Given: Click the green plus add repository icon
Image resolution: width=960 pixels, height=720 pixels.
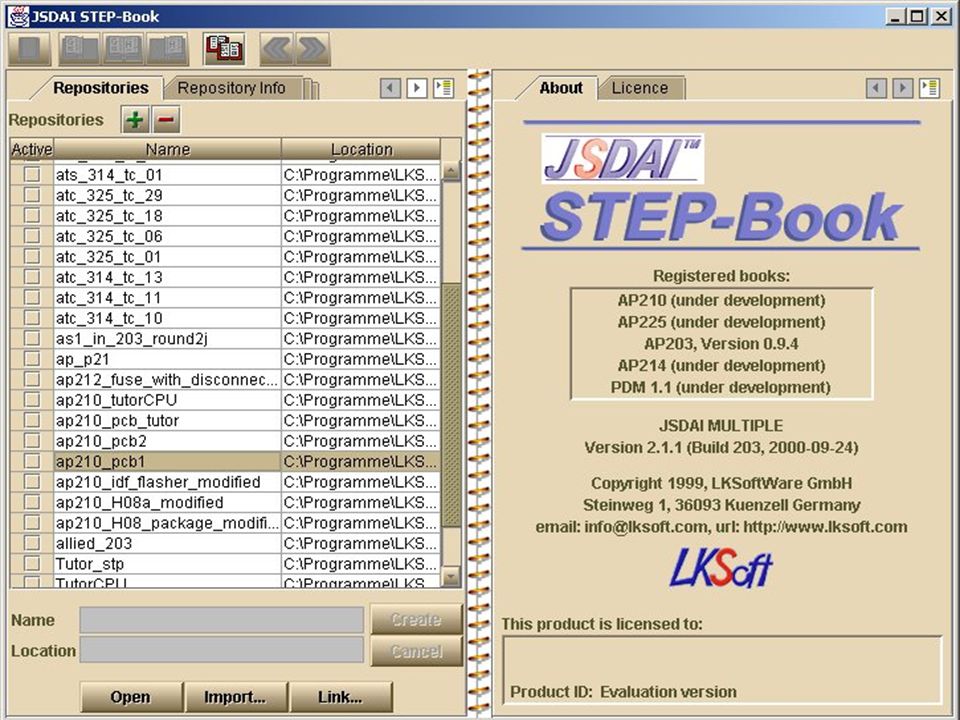Looking at the screenshot, I should (x=135, y=119).
